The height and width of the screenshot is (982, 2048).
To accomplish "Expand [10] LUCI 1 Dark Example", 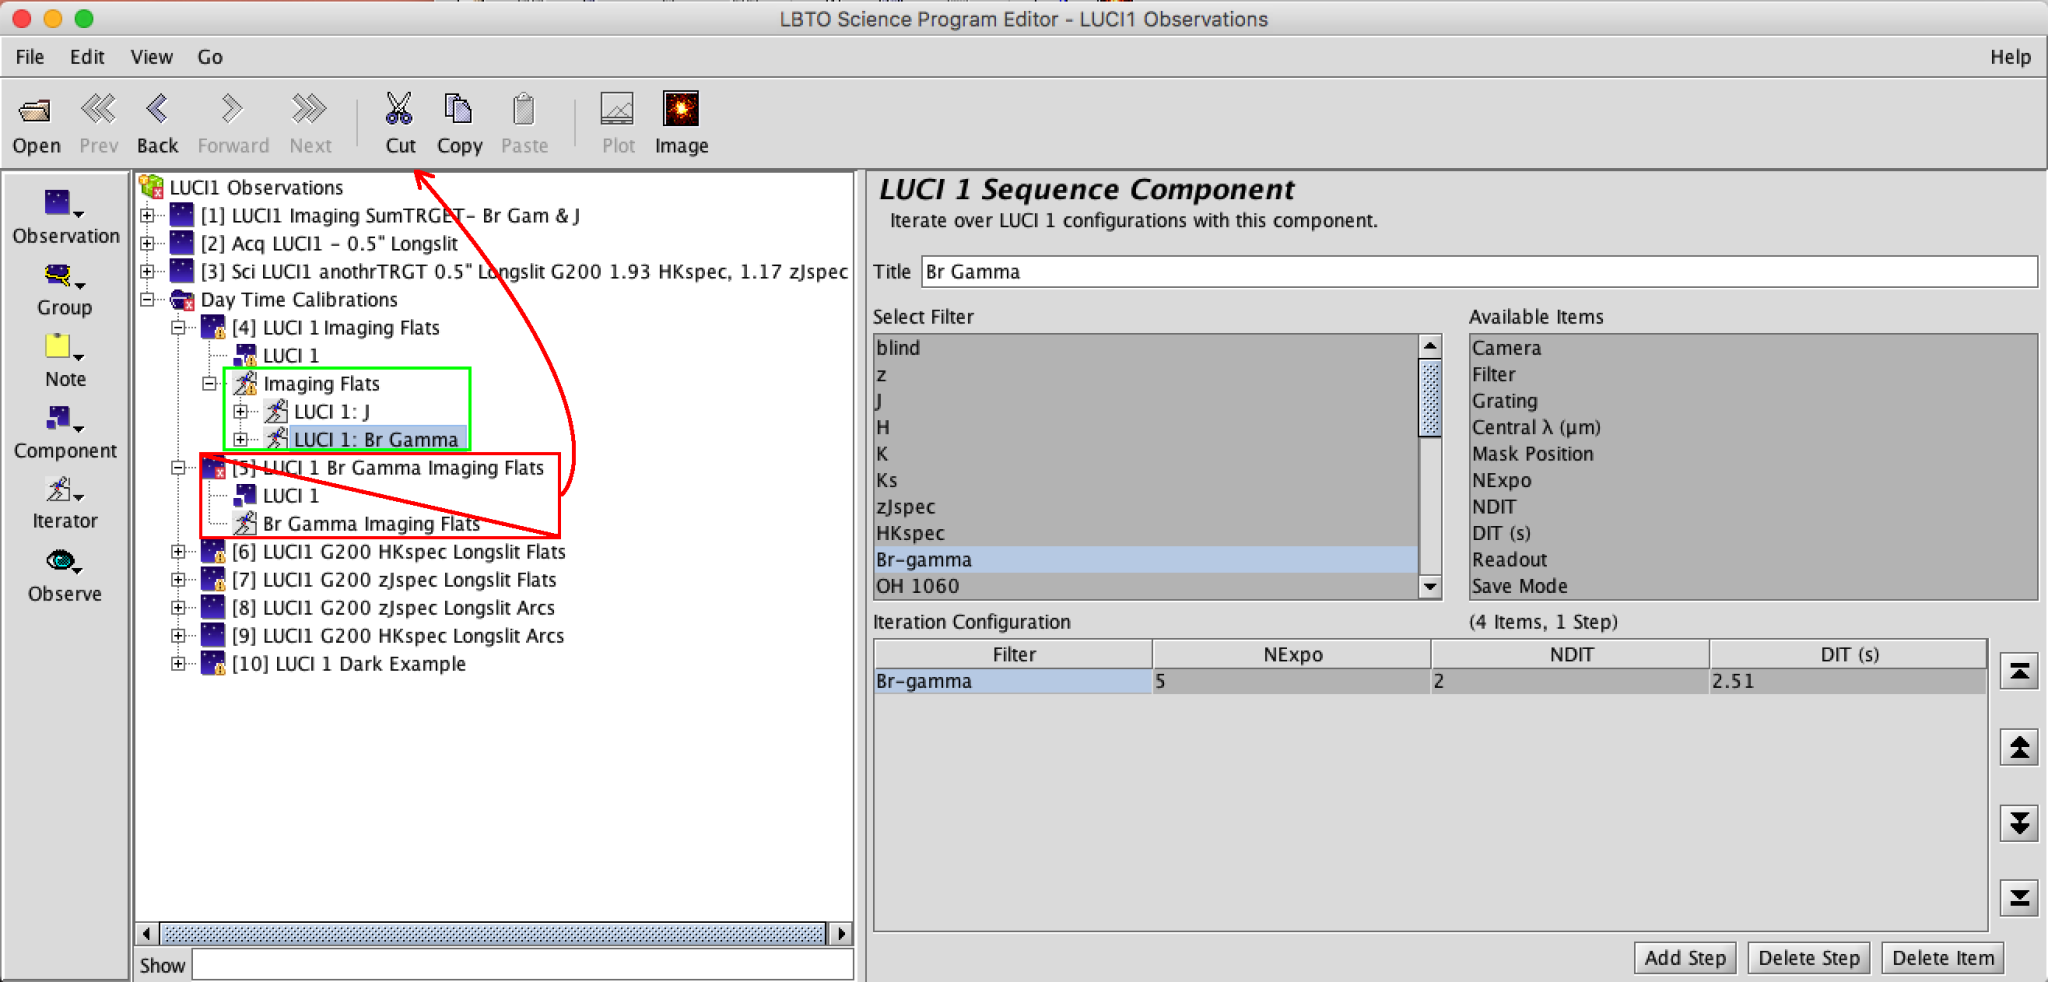I will point(178,663).
